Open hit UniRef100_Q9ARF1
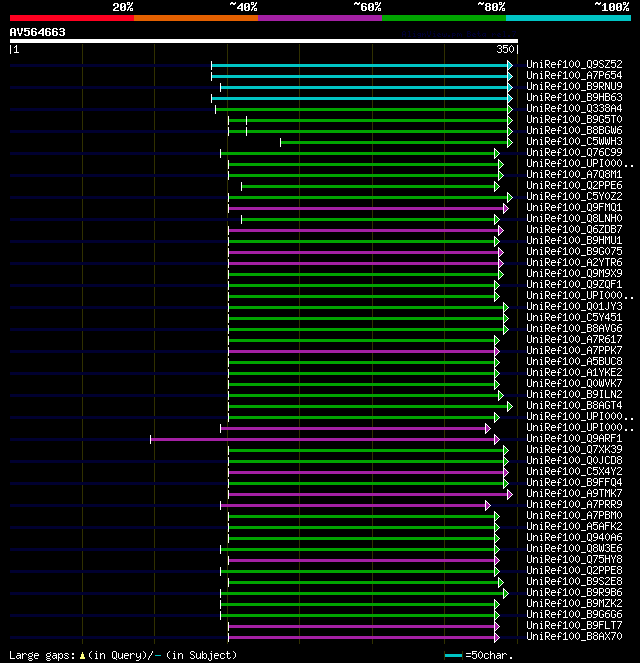The image size is (640, 663). click(574, 438)
